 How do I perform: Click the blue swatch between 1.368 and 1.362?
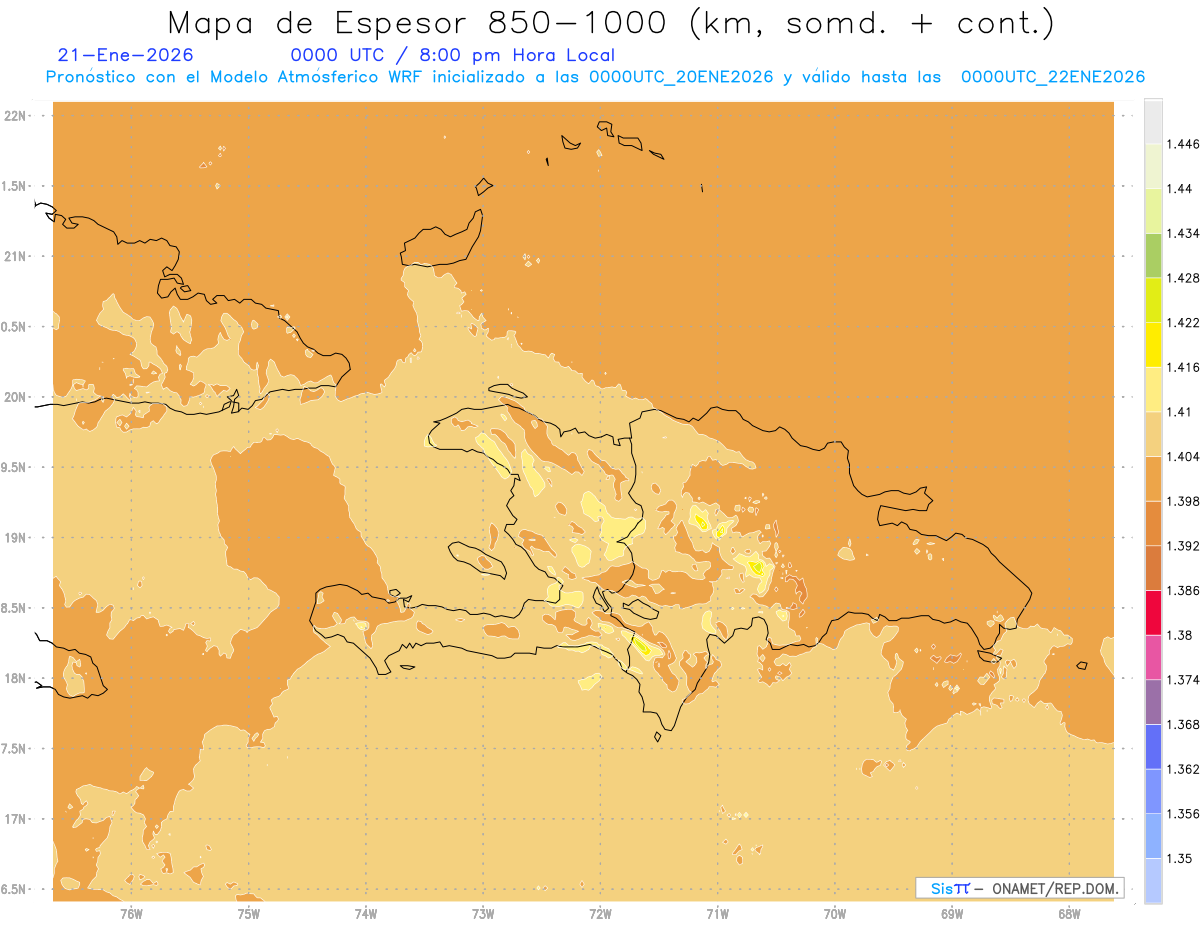coord(1153,746)
